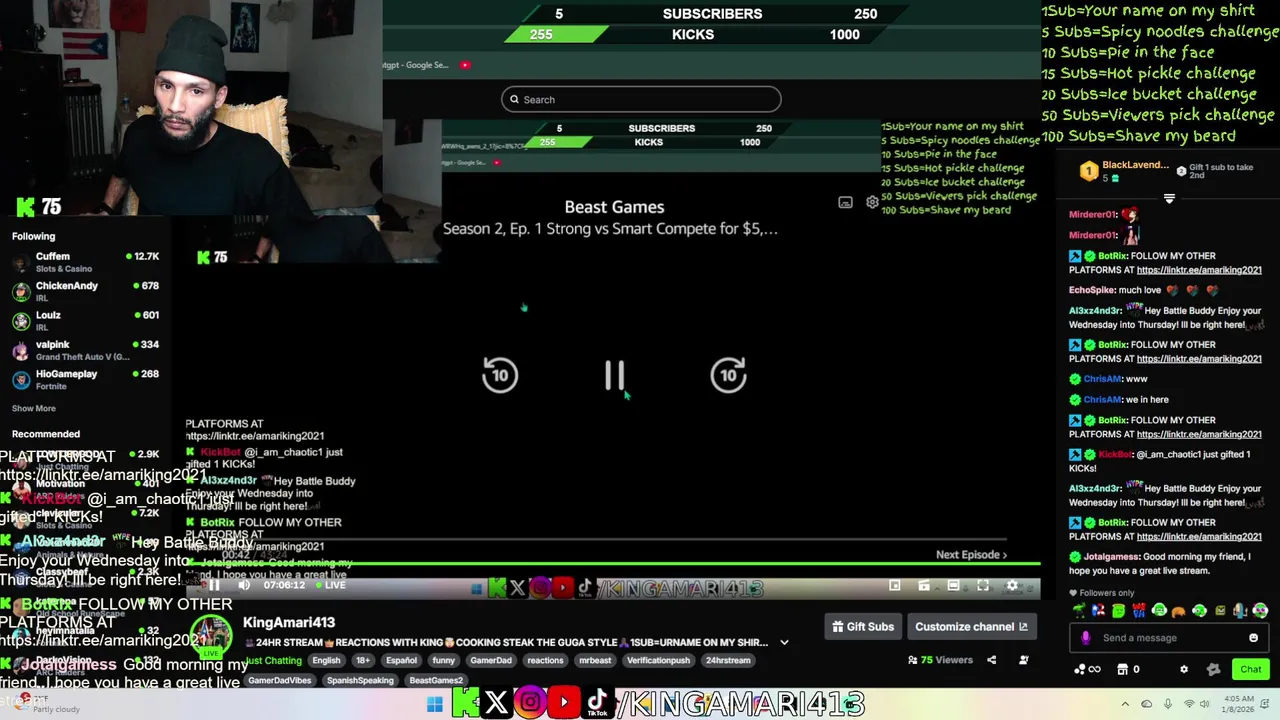Skip Beast Games video forward 10 seconds

(x=728, y=375)
